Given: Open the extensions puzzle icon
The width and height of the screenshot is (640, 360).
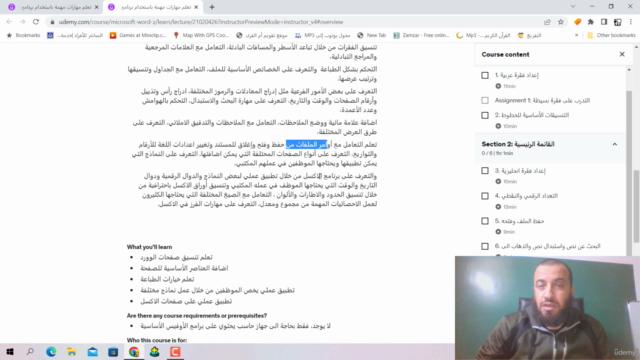Looking at the screenshot, I should coord(591,22).
